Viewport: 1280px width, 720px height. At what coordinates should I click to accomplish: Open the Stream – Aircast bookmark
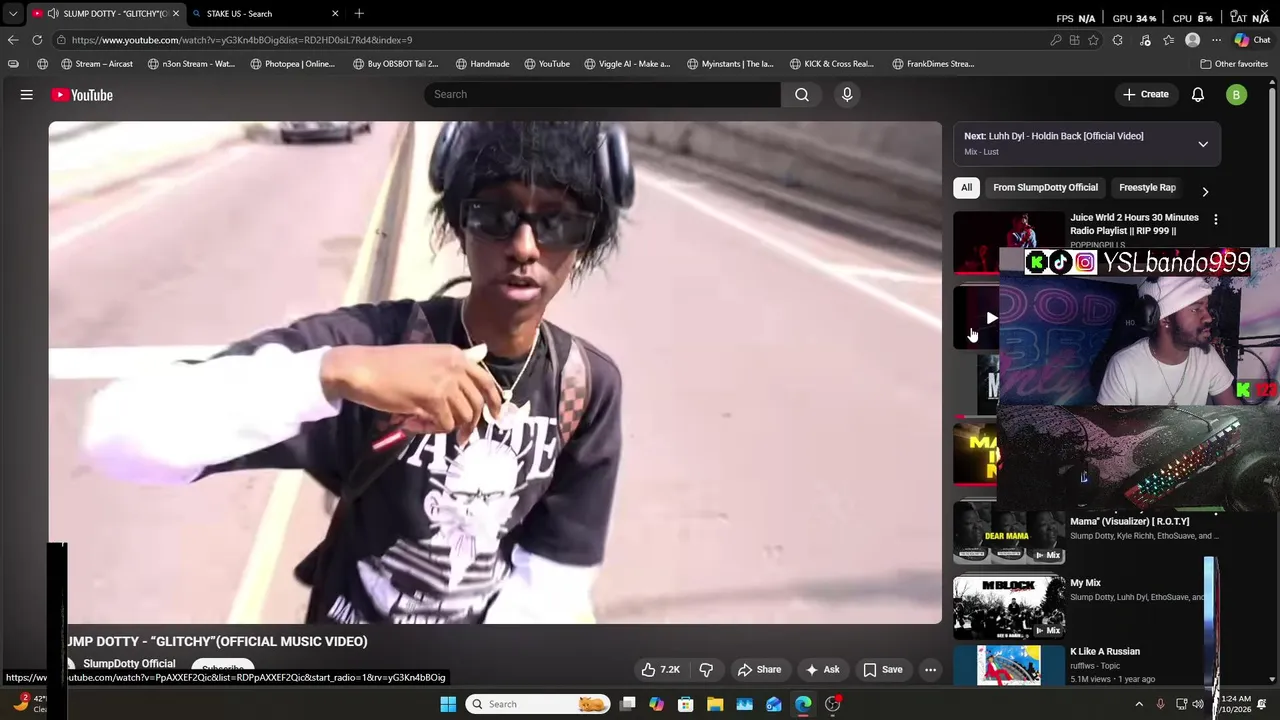(97, 64)
